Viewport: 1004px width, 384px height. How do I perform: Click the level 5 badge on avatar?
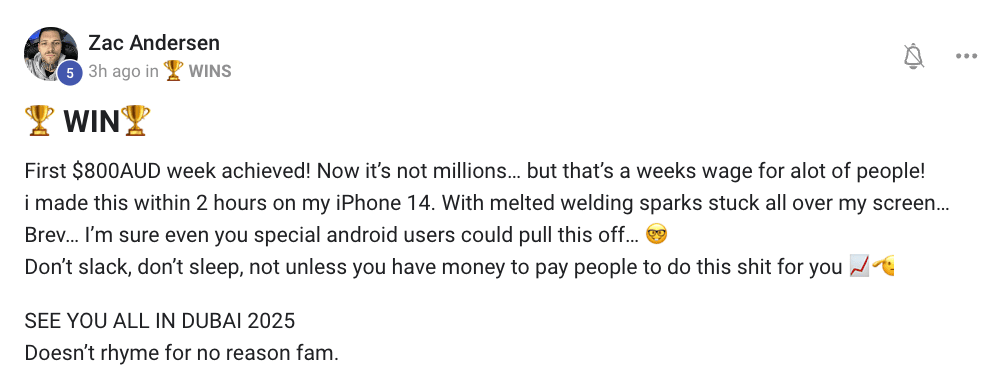tap(70, 74)
